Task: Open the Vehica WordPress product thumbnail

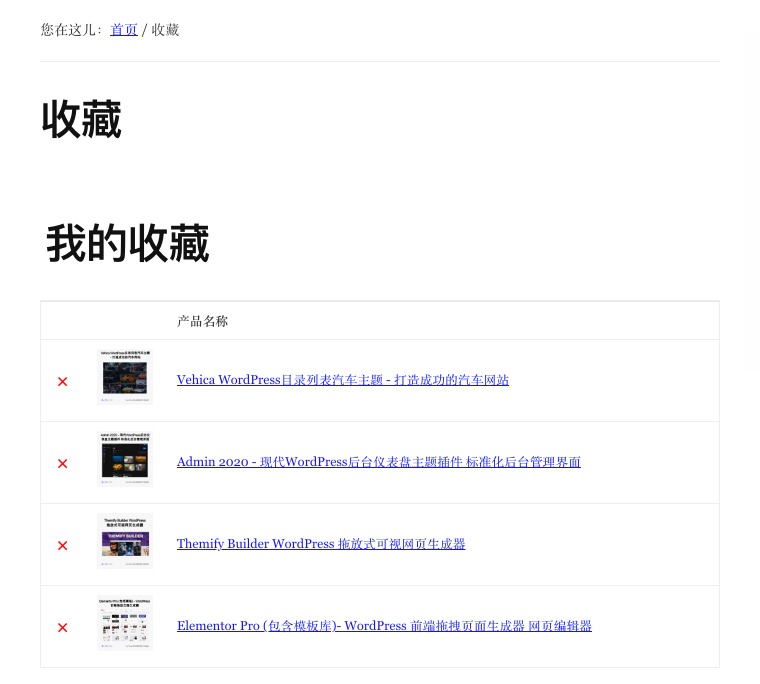Action: pyautogui.click(x=125, y=377)
